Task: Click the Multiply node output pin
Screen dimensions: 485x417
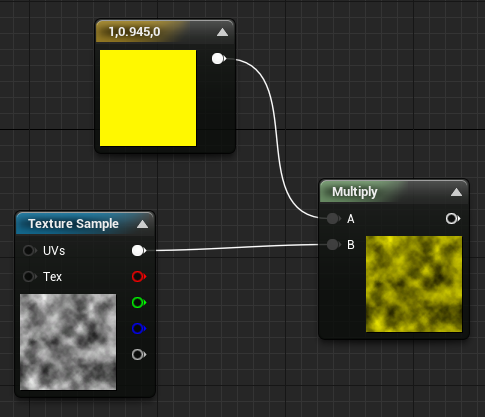Action: tap(453, 219)
